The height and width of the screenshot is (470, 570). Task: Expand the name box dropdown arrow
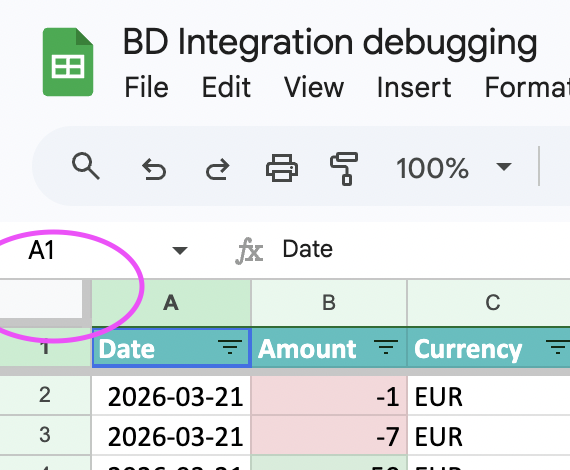click(180, 250)
